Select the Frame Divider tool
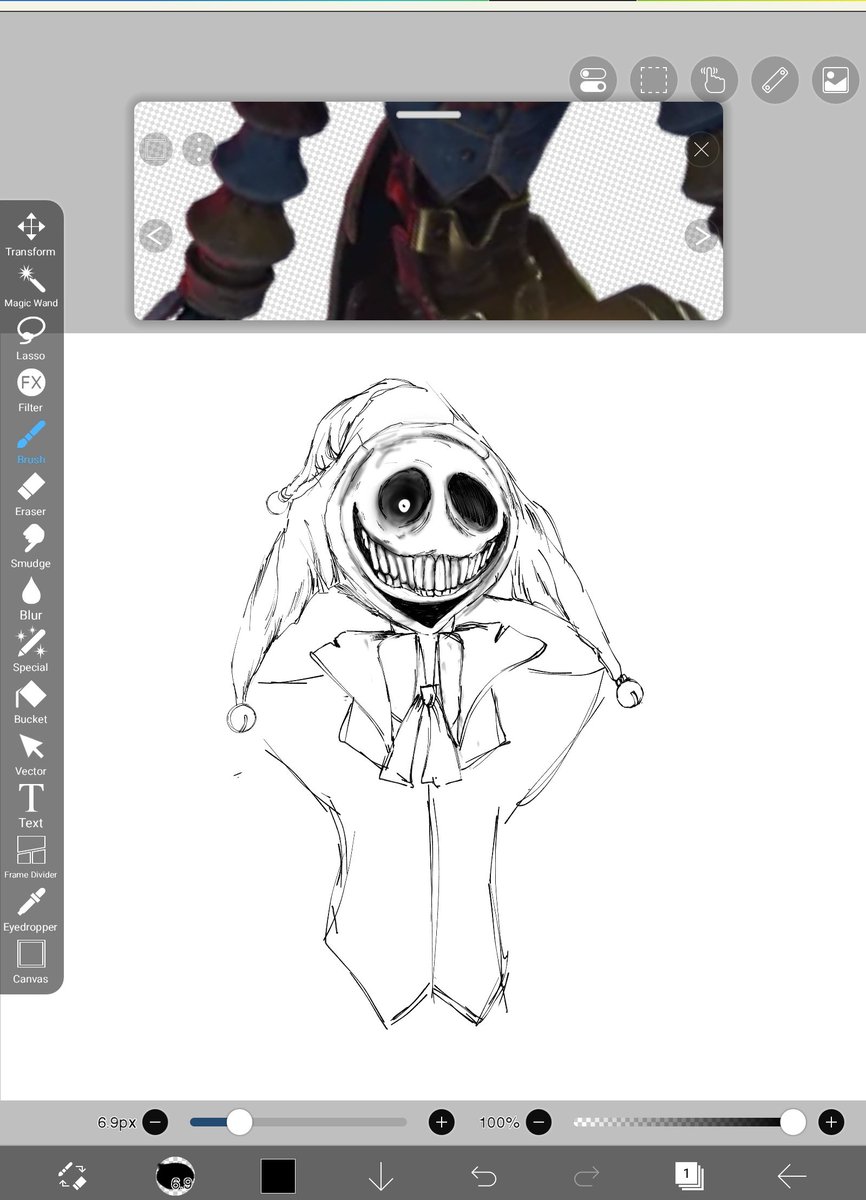866x1200 pixels. [31, 859]
